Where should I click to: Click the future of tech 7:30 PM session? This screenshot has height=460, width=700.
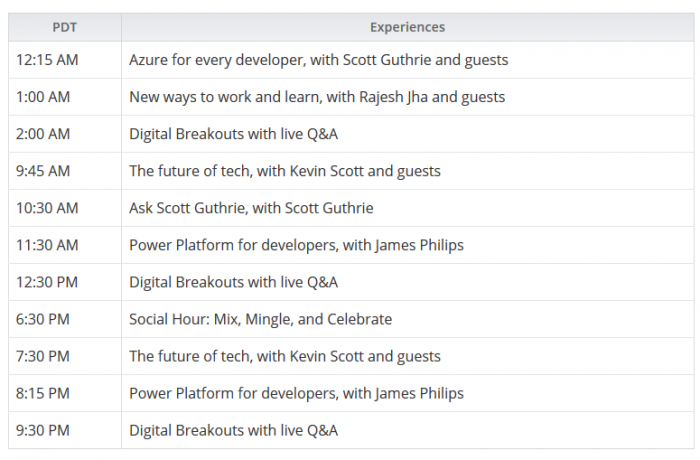(x=284, y=356)
